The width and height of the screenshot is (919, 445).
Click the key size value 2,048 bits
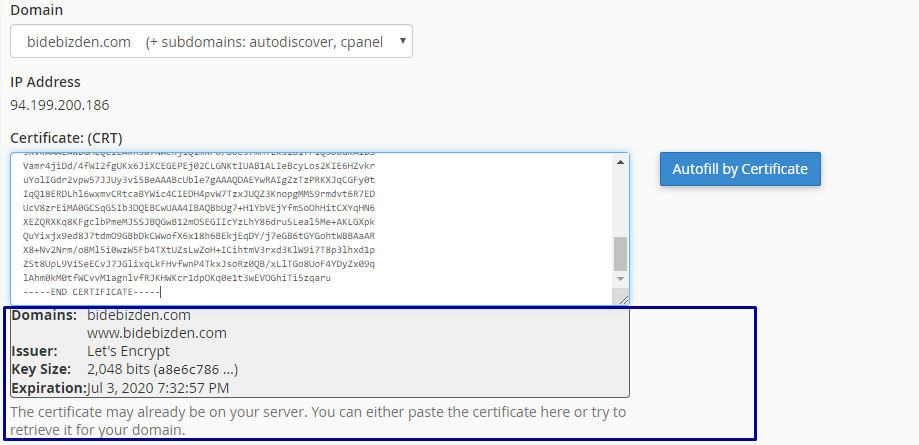point(162,370)
